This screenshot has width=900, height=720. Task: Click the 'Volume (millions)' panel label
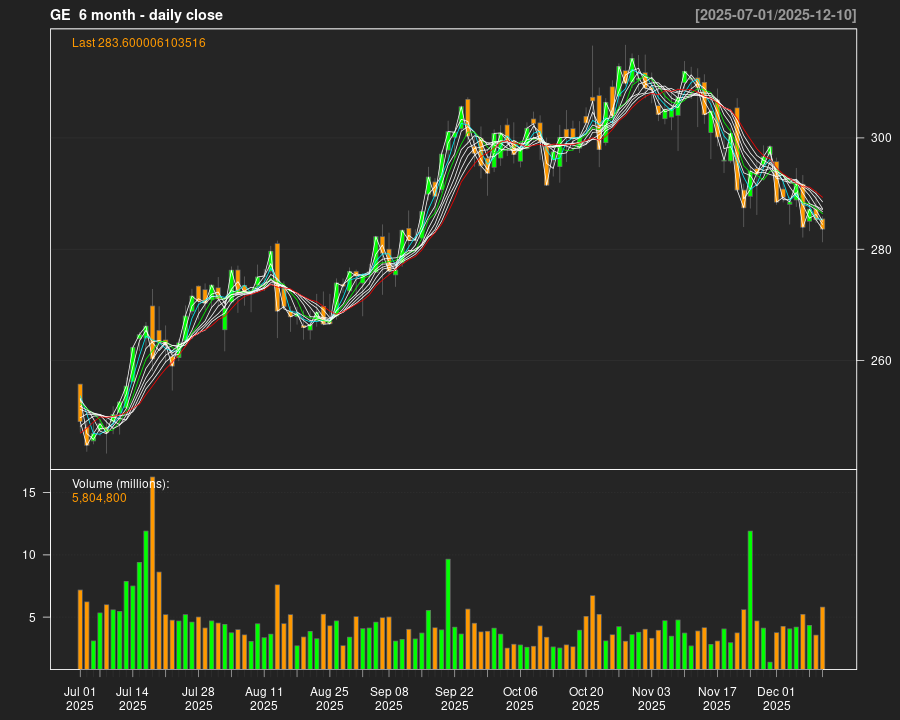pyautogui.click(x=121, y=484)
